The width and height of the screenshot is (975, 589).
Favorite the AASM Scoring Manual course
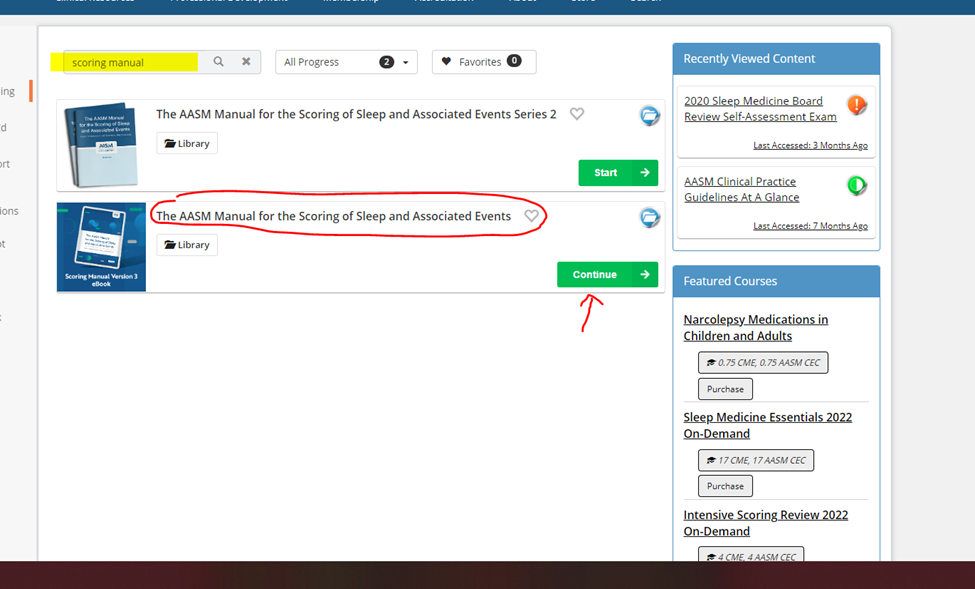coord(532,215)
